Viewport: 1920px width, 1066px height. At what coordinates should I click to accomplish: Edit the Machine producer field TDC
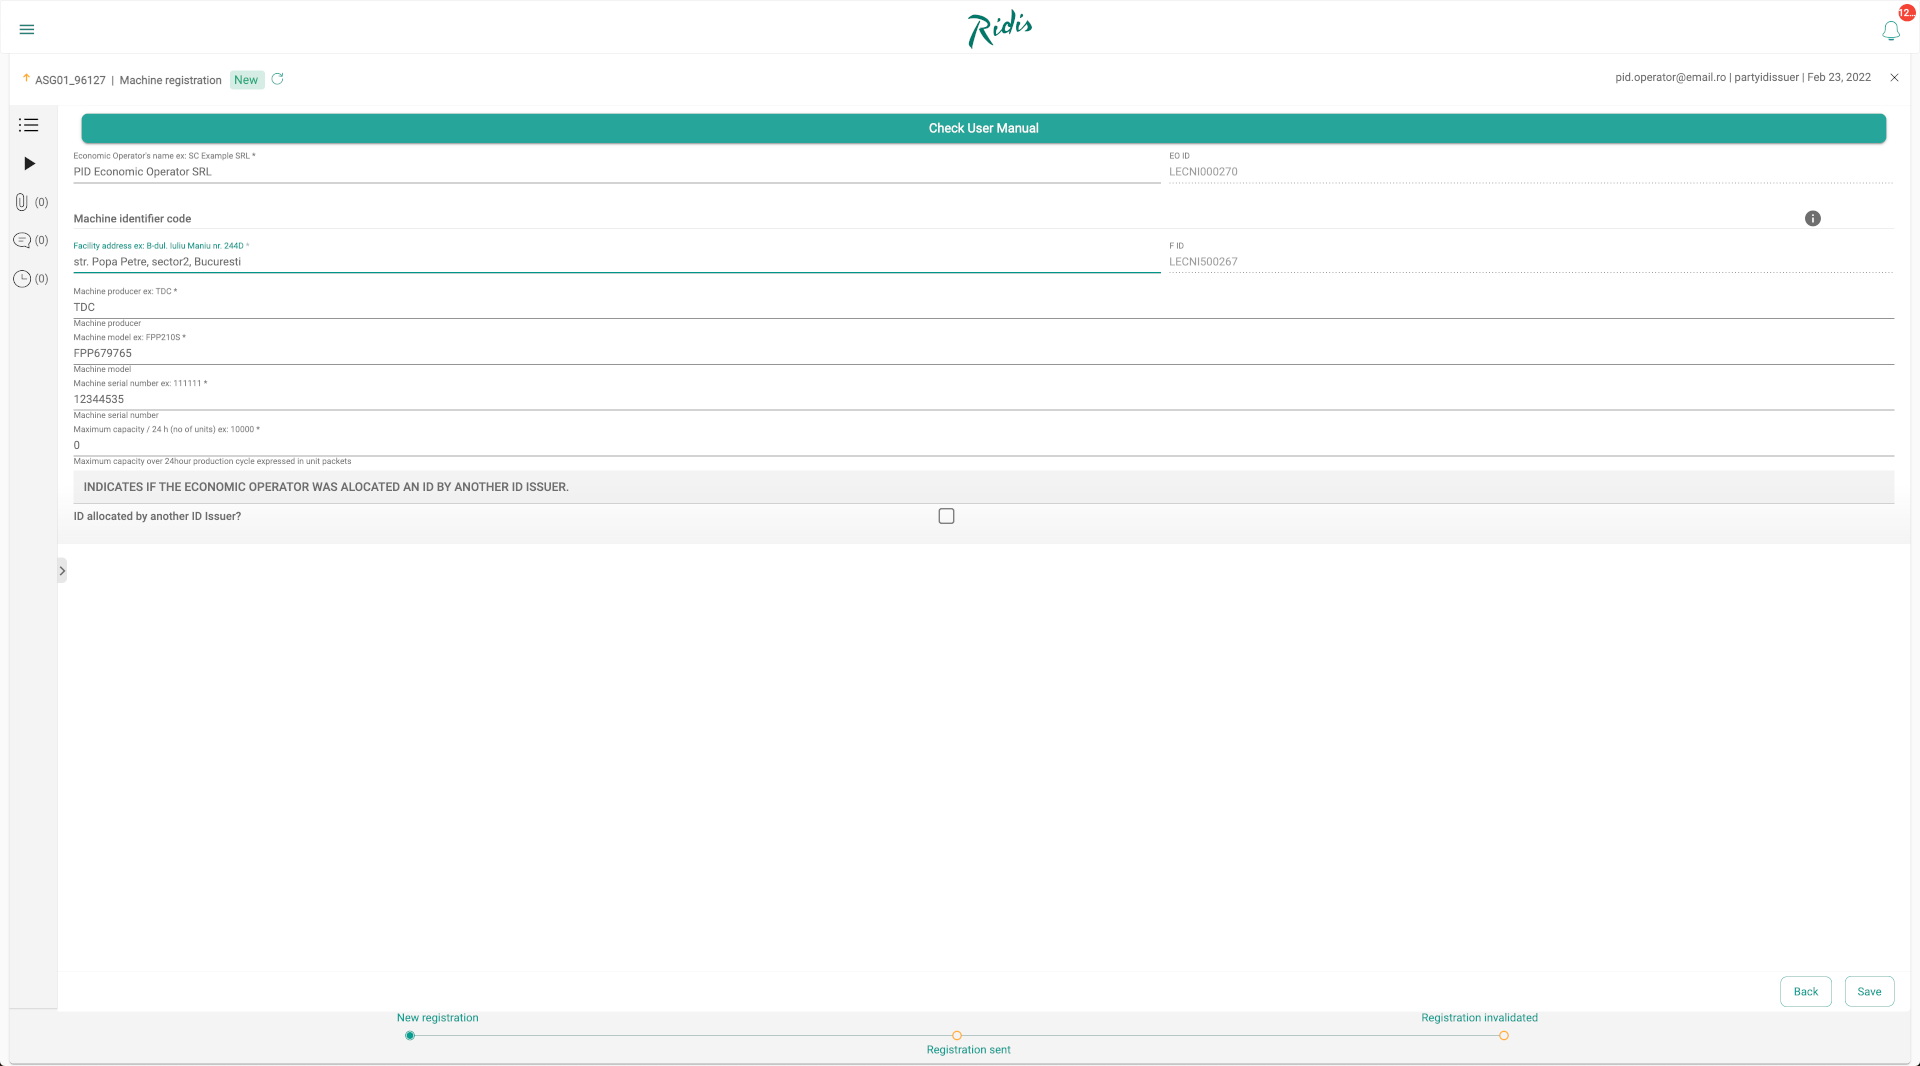point(983,308)
